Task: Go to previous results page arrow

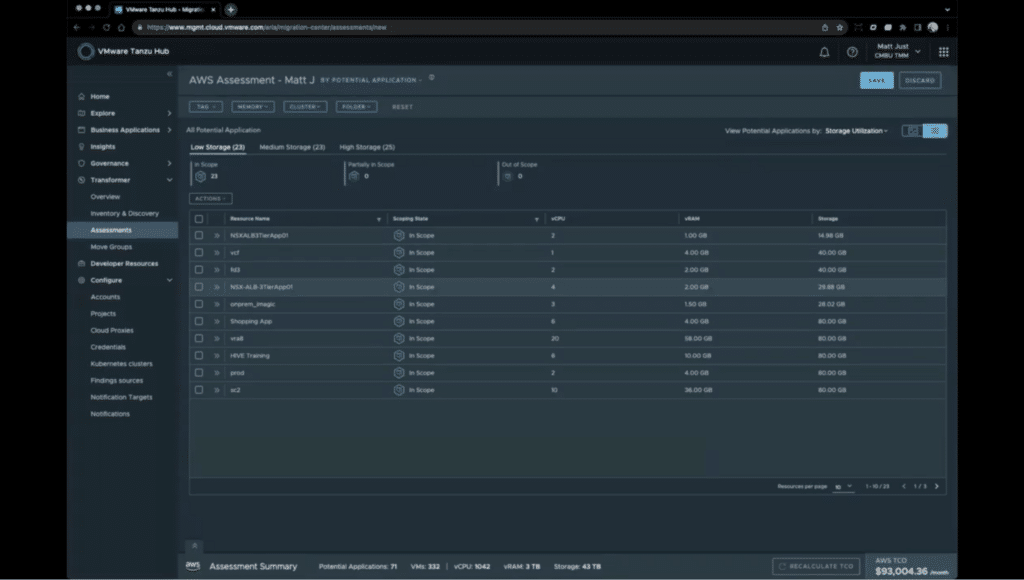Action: 904,487
